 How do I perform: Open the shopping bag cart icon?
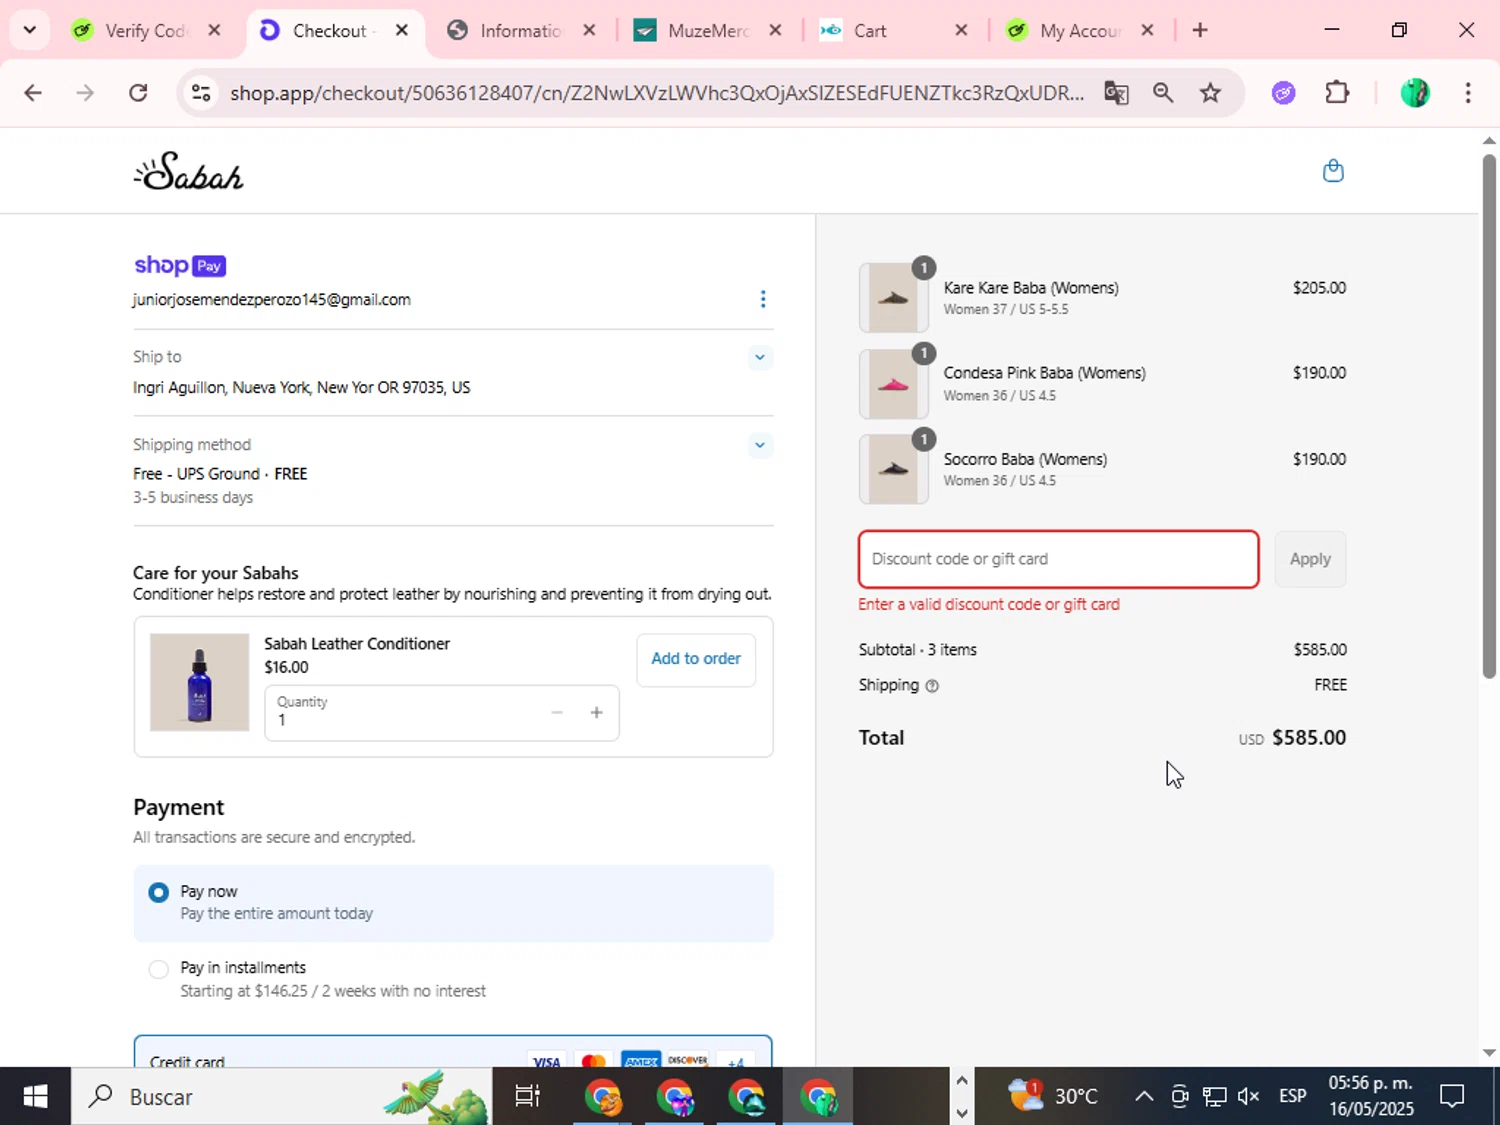tap(1333, 171)
